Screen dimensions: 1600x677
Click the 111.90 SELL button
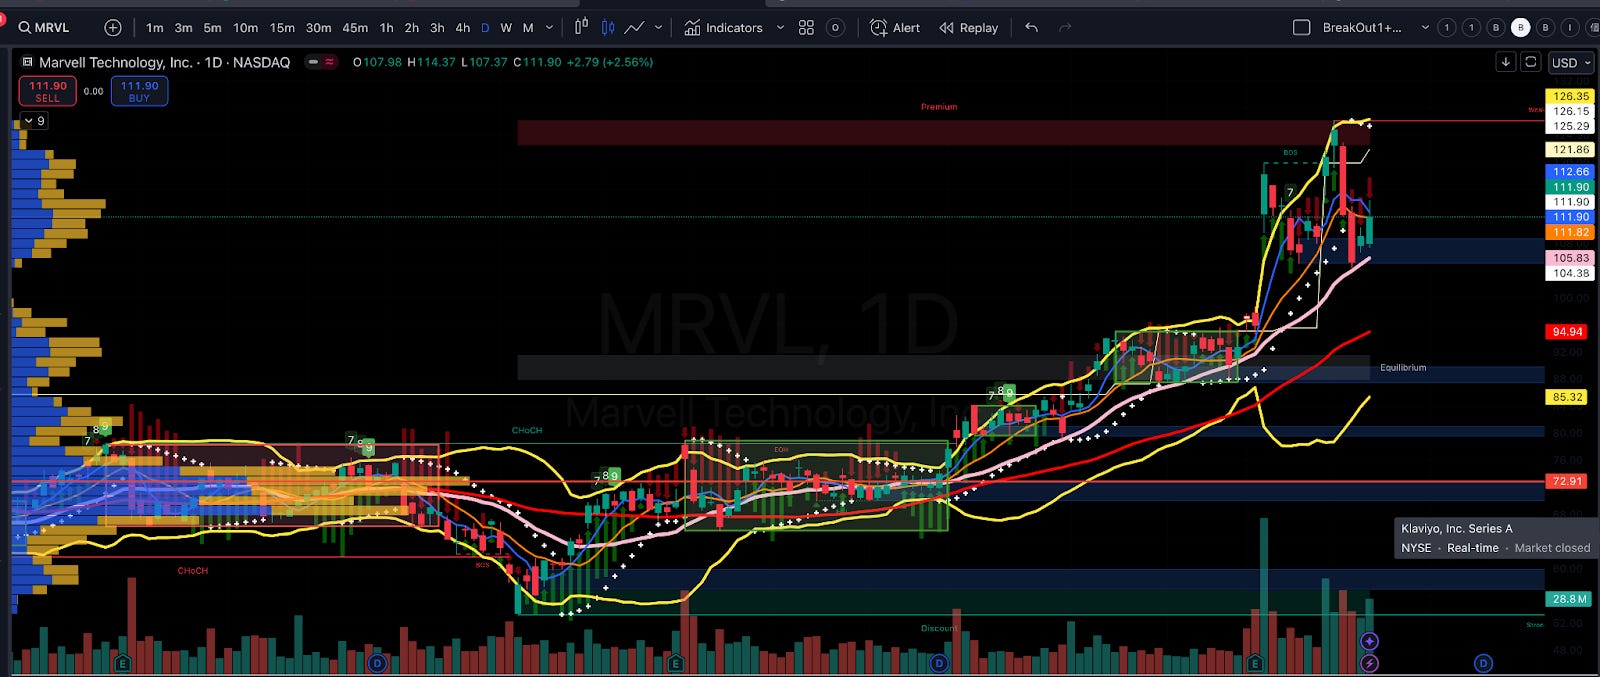(47, 91)
